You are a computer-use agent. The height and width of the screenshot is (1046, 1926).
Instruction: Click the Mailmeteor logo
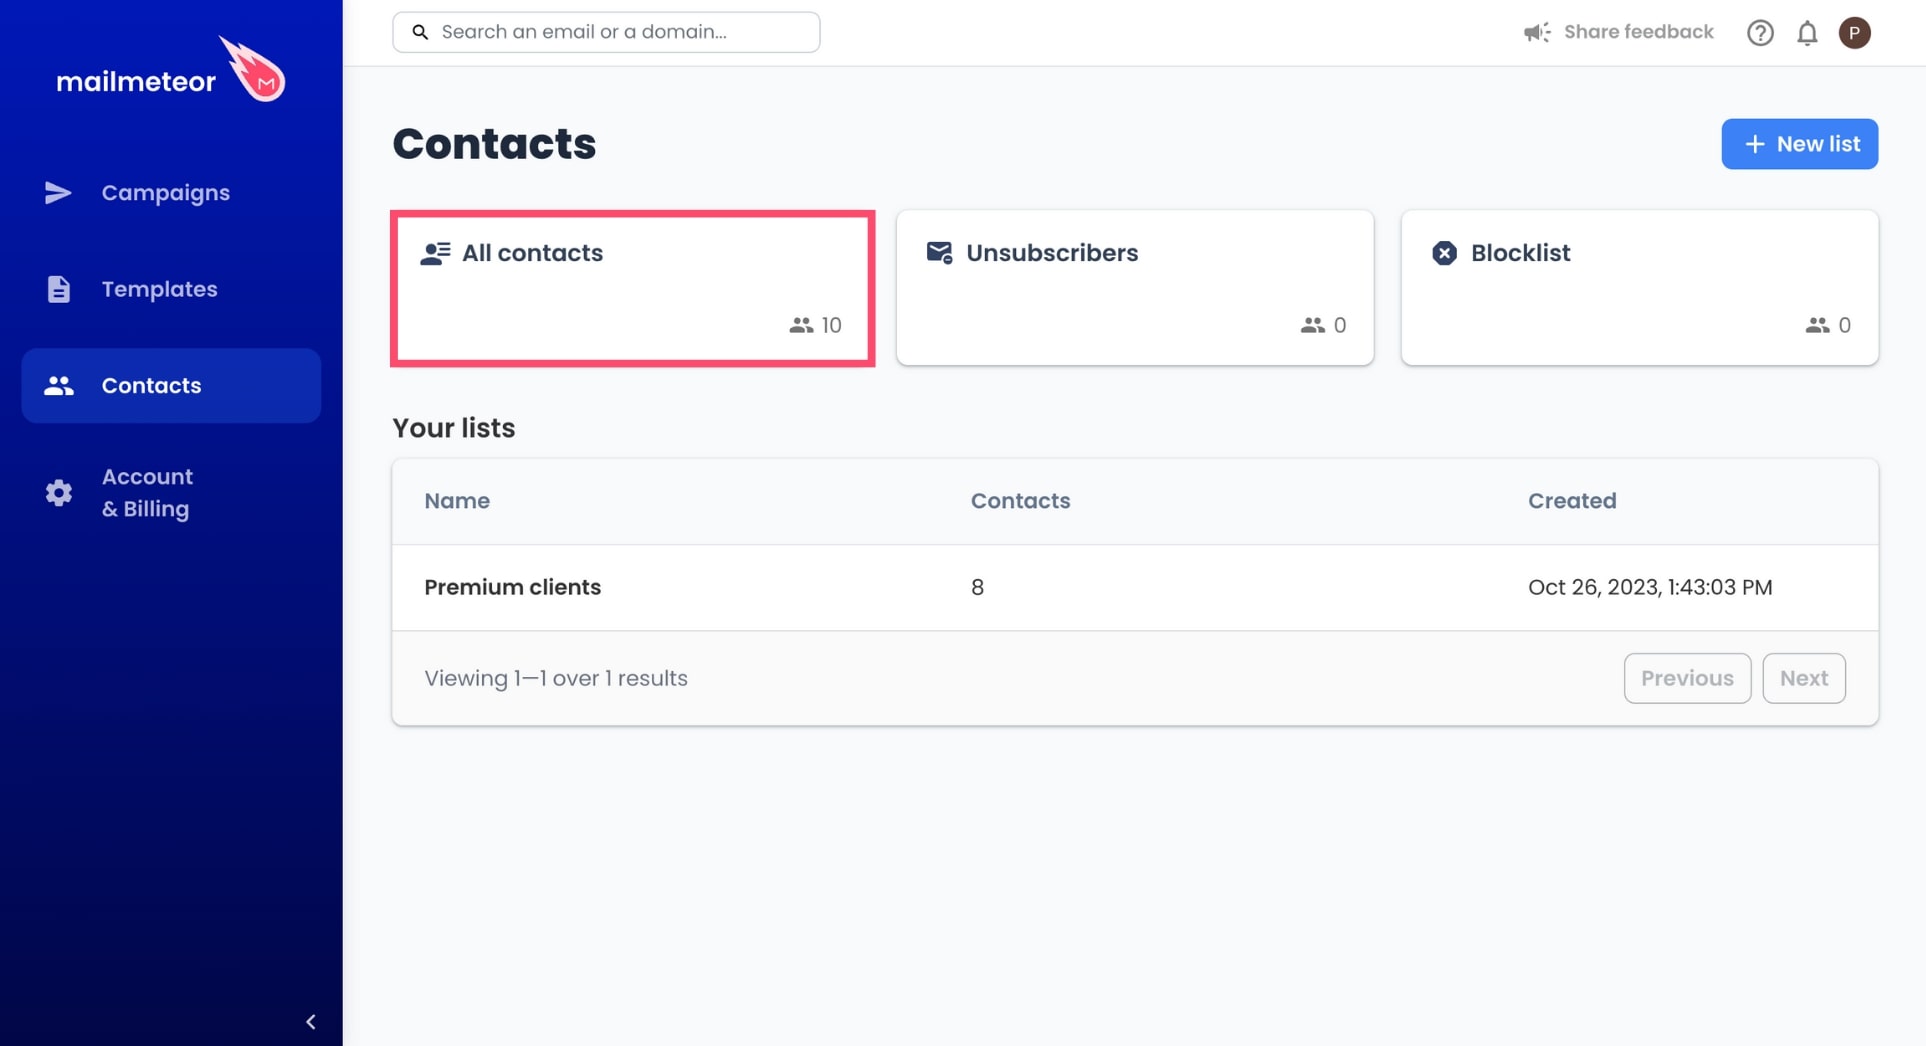[171, 70]
